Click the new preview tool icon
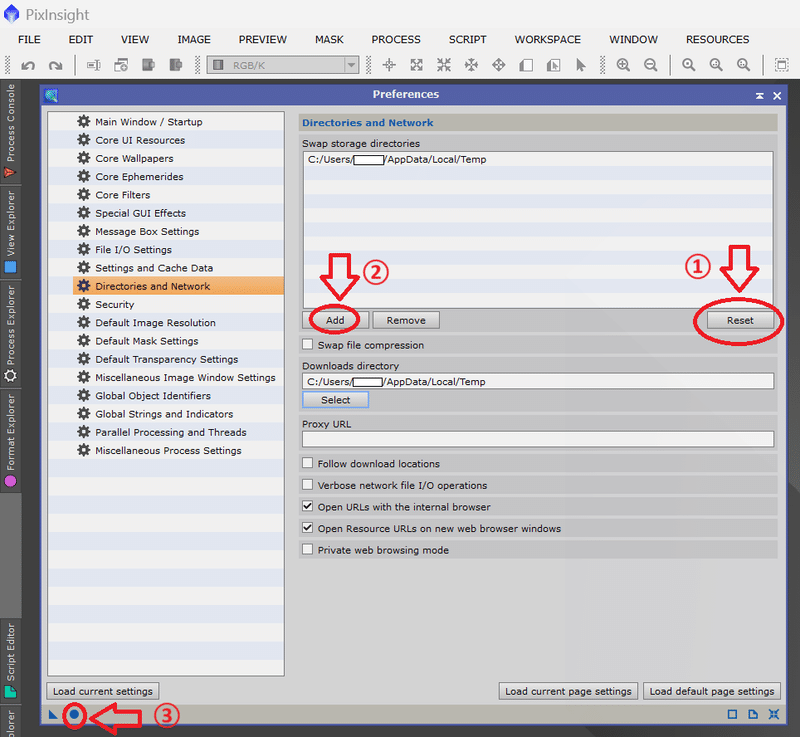 tap(526, 65)
